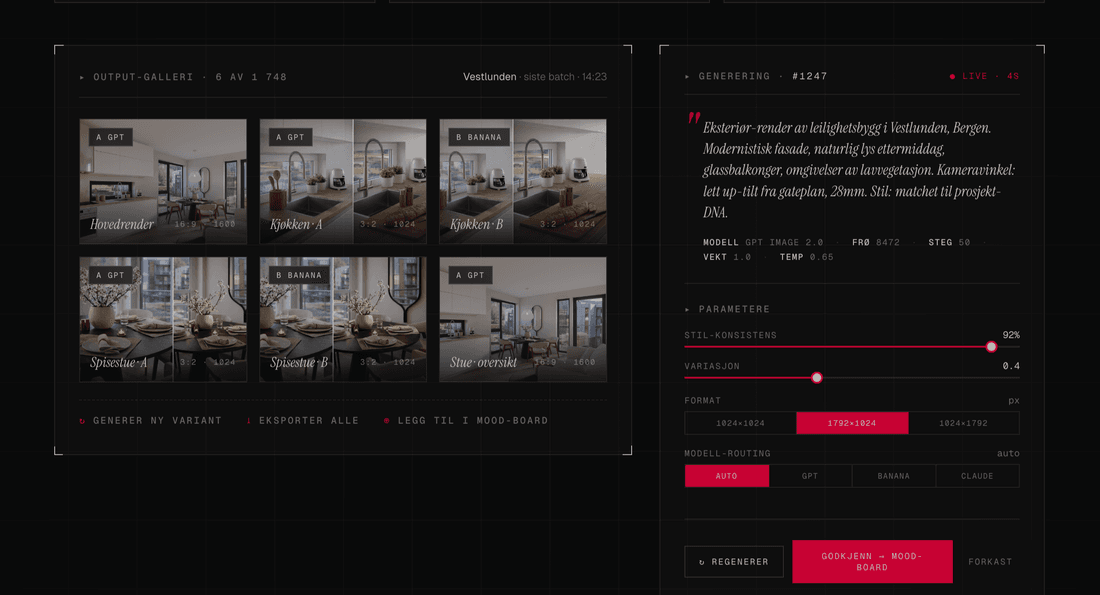This screenshot has width=1100, height=595.
Task: Collapse the Generering section triangle
Action: pos(688,76)
